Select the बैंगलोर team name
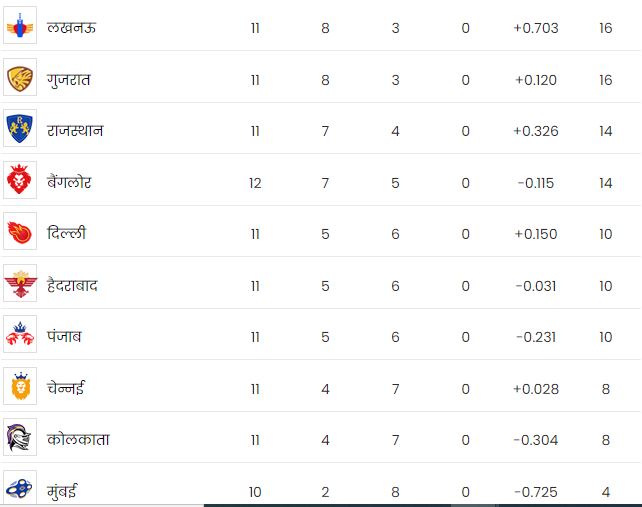 [x=69, y=182]
